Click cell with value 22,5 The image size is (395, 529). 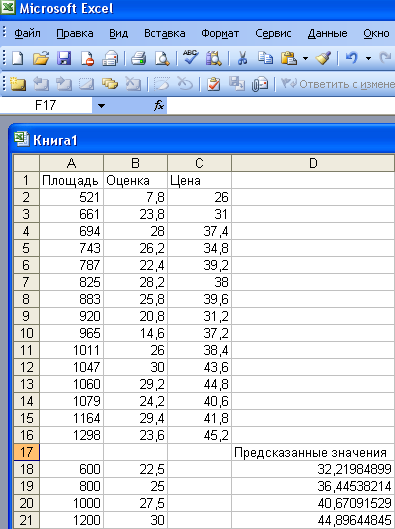tap(135, 469)
